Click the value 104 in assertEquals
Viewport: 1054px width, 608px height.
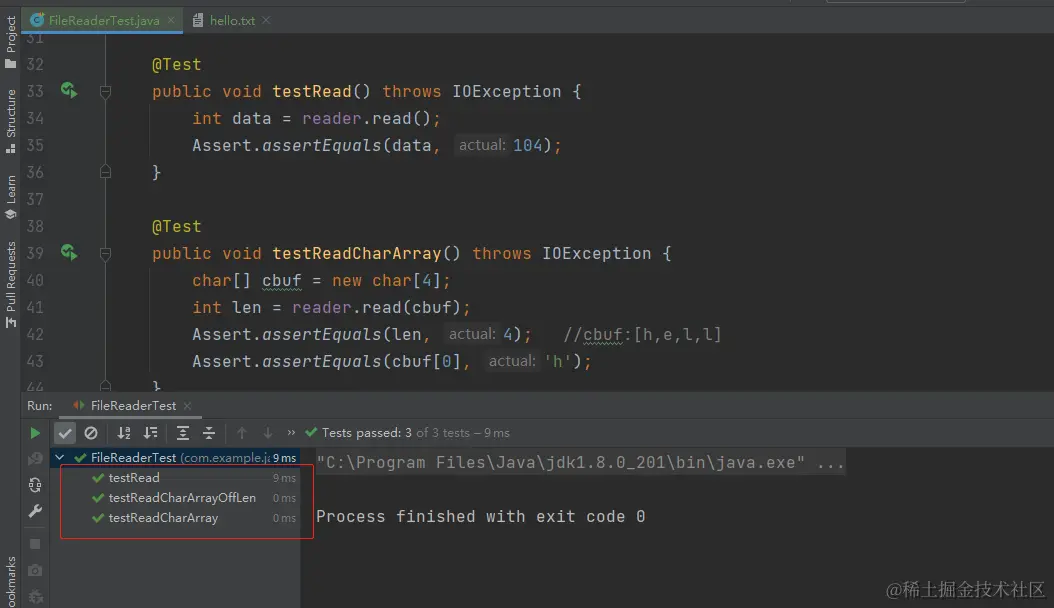coord(527,145)
